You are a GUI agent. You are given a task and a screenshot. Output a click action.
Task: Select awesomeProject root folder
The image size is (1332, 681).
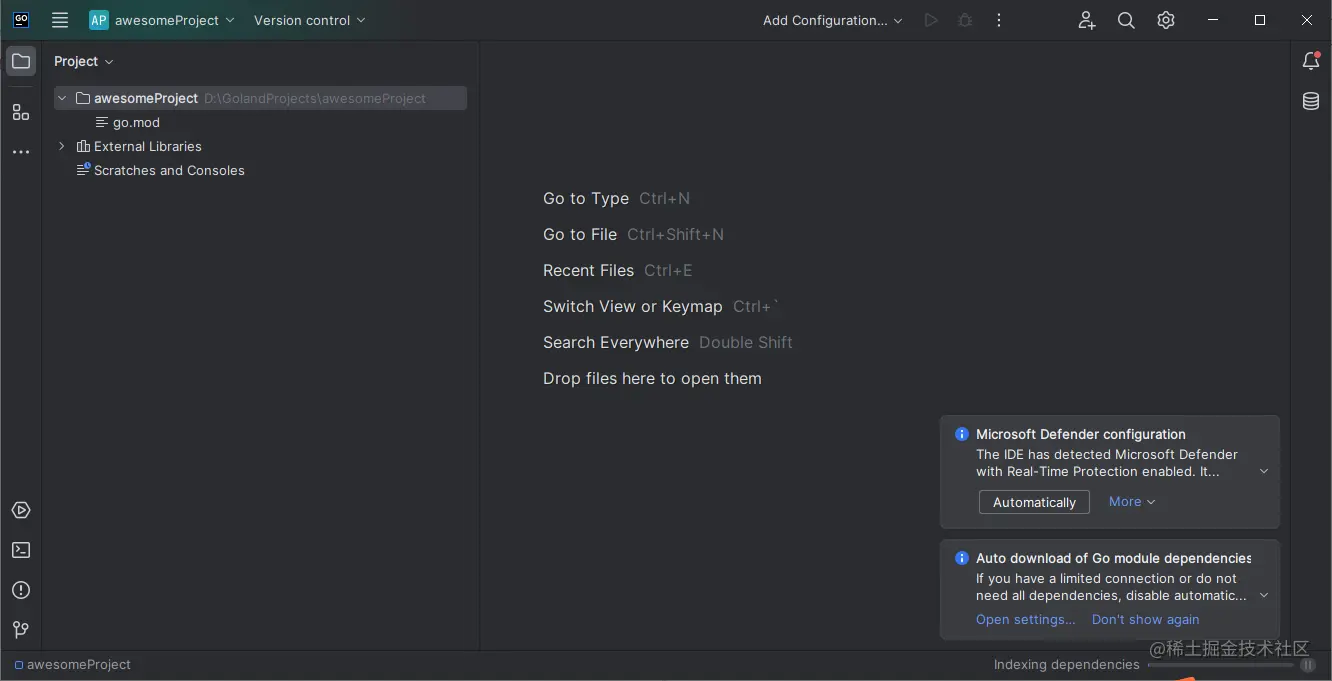point(260,98)
